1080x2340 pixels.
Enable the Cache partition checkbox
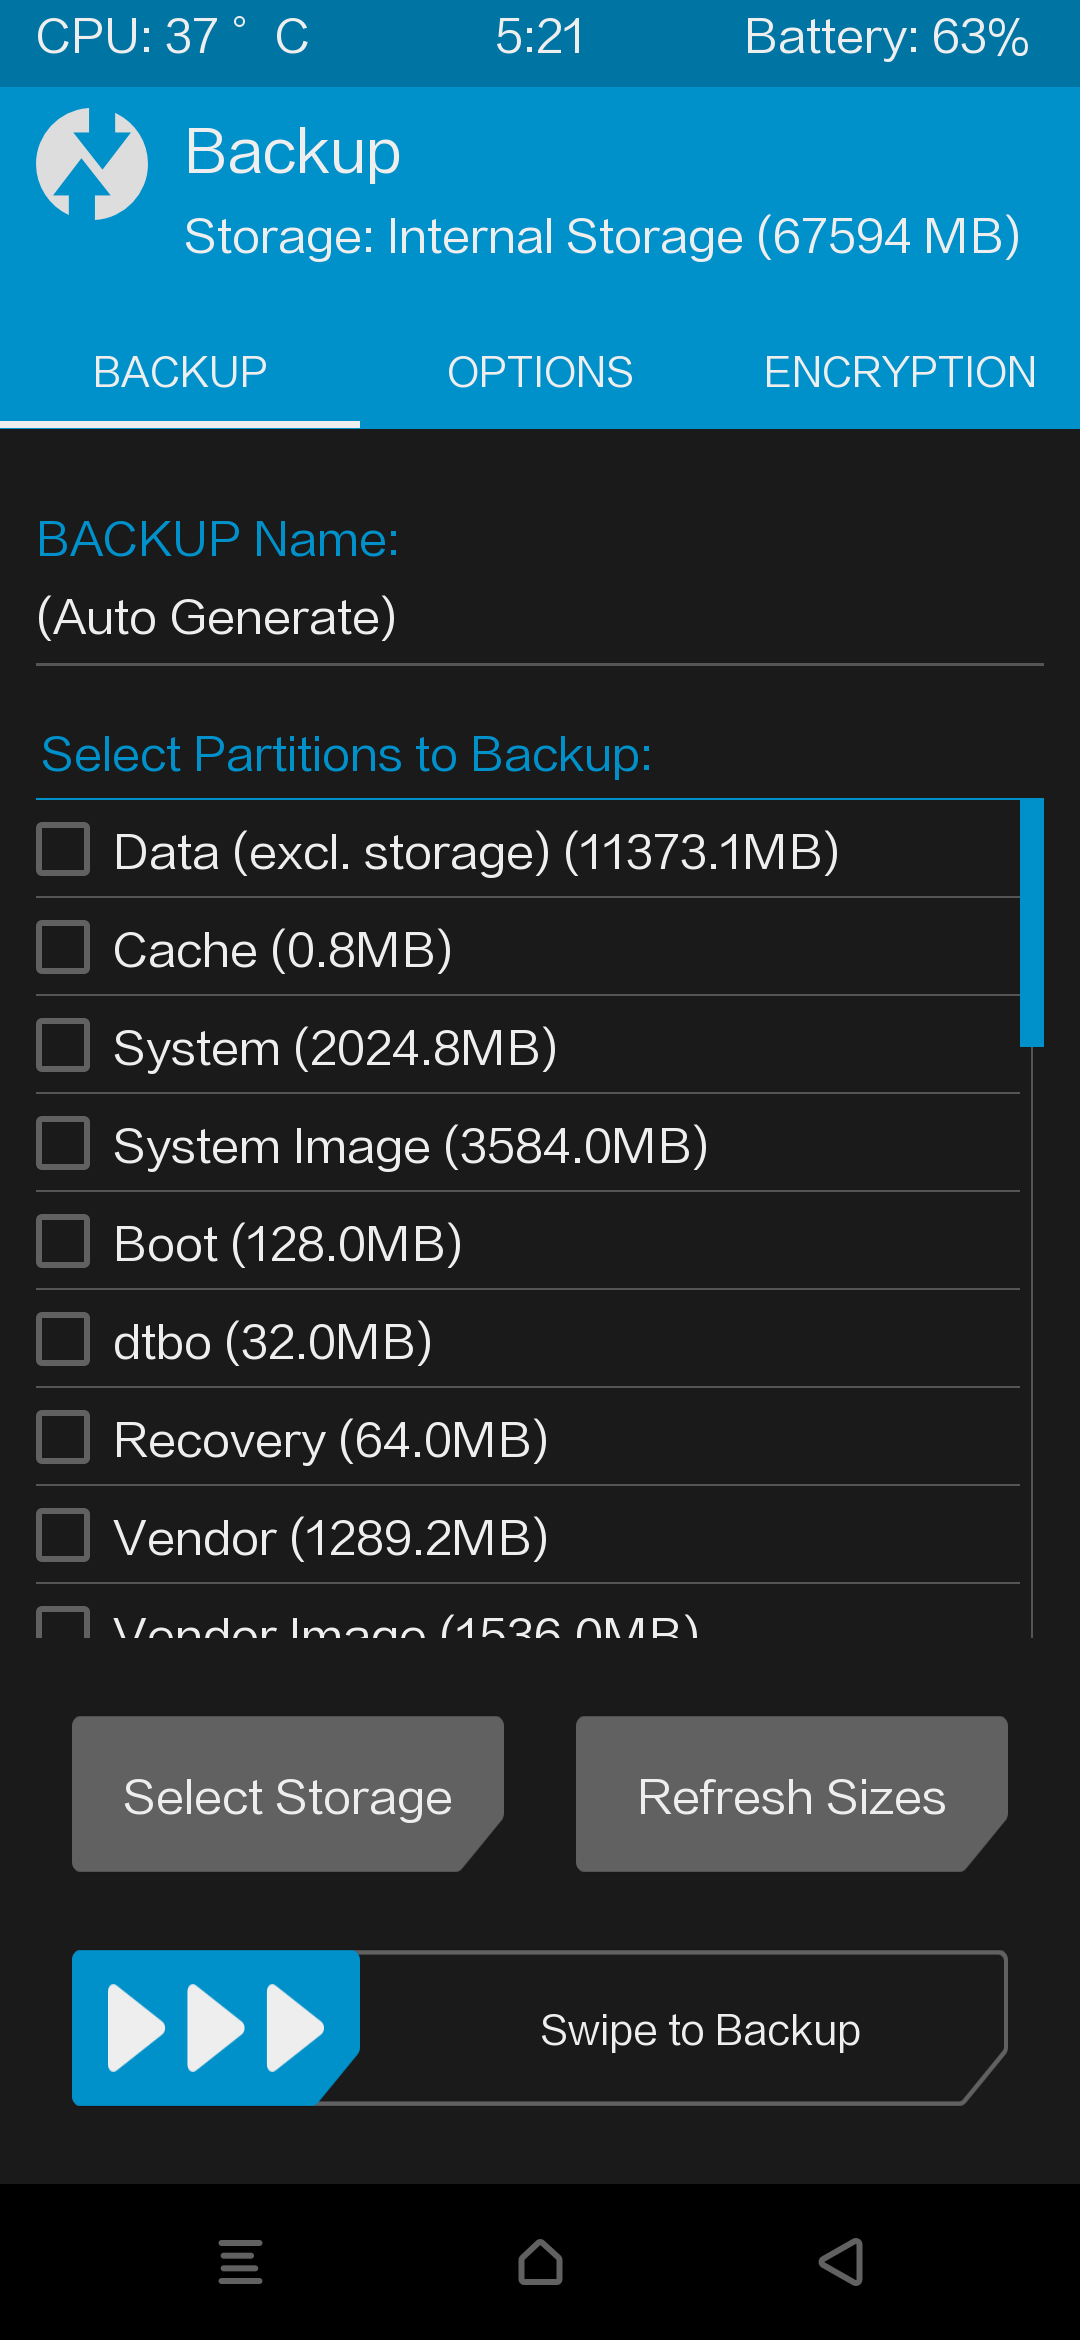tap(64, 947)
